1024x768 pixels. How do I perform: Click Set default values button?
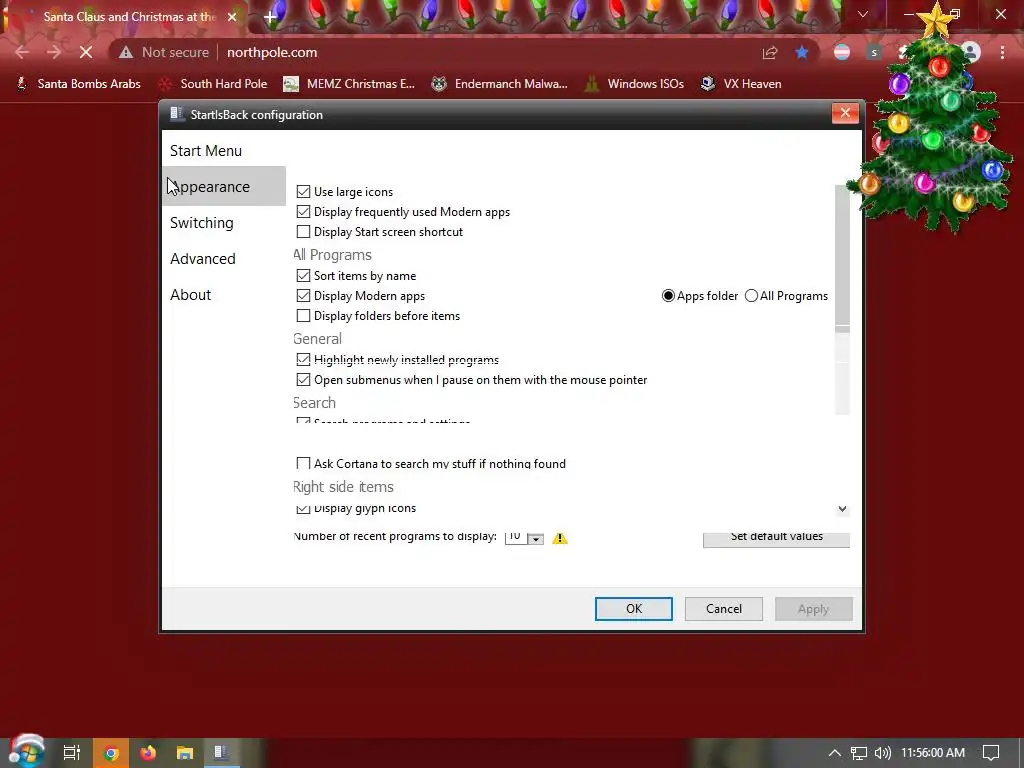coord(776,538)
